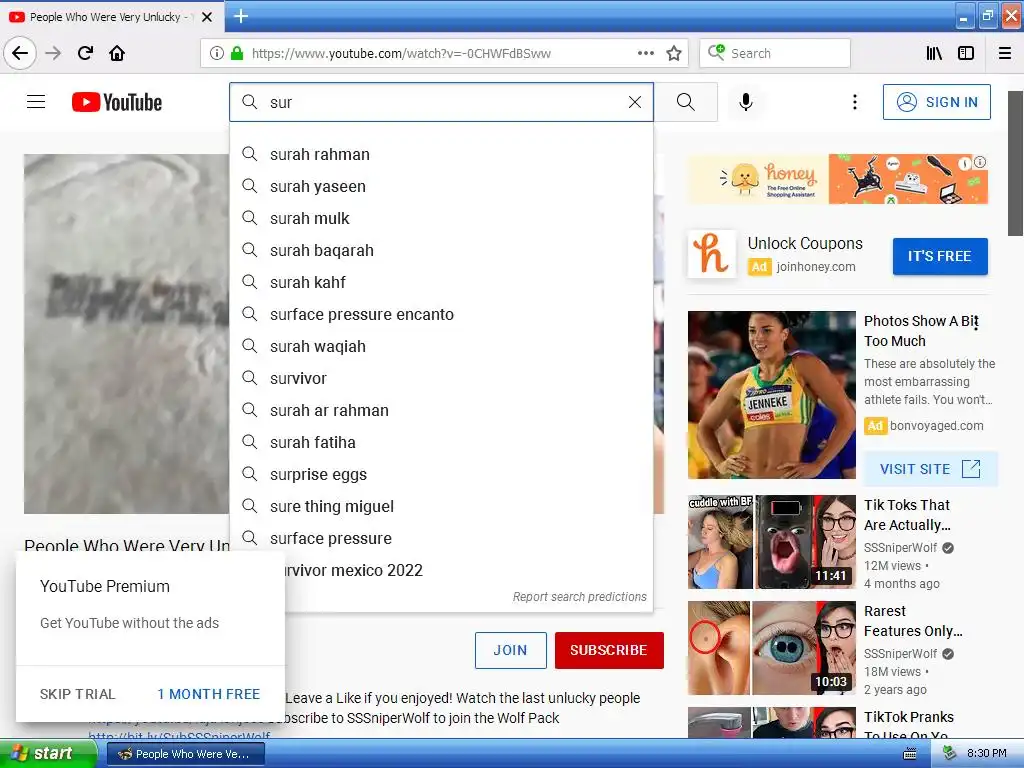This screenshot has width=1024, height=768.
Task: Pick suggestion 'surah waqiah'
Action: click(441, 346)
